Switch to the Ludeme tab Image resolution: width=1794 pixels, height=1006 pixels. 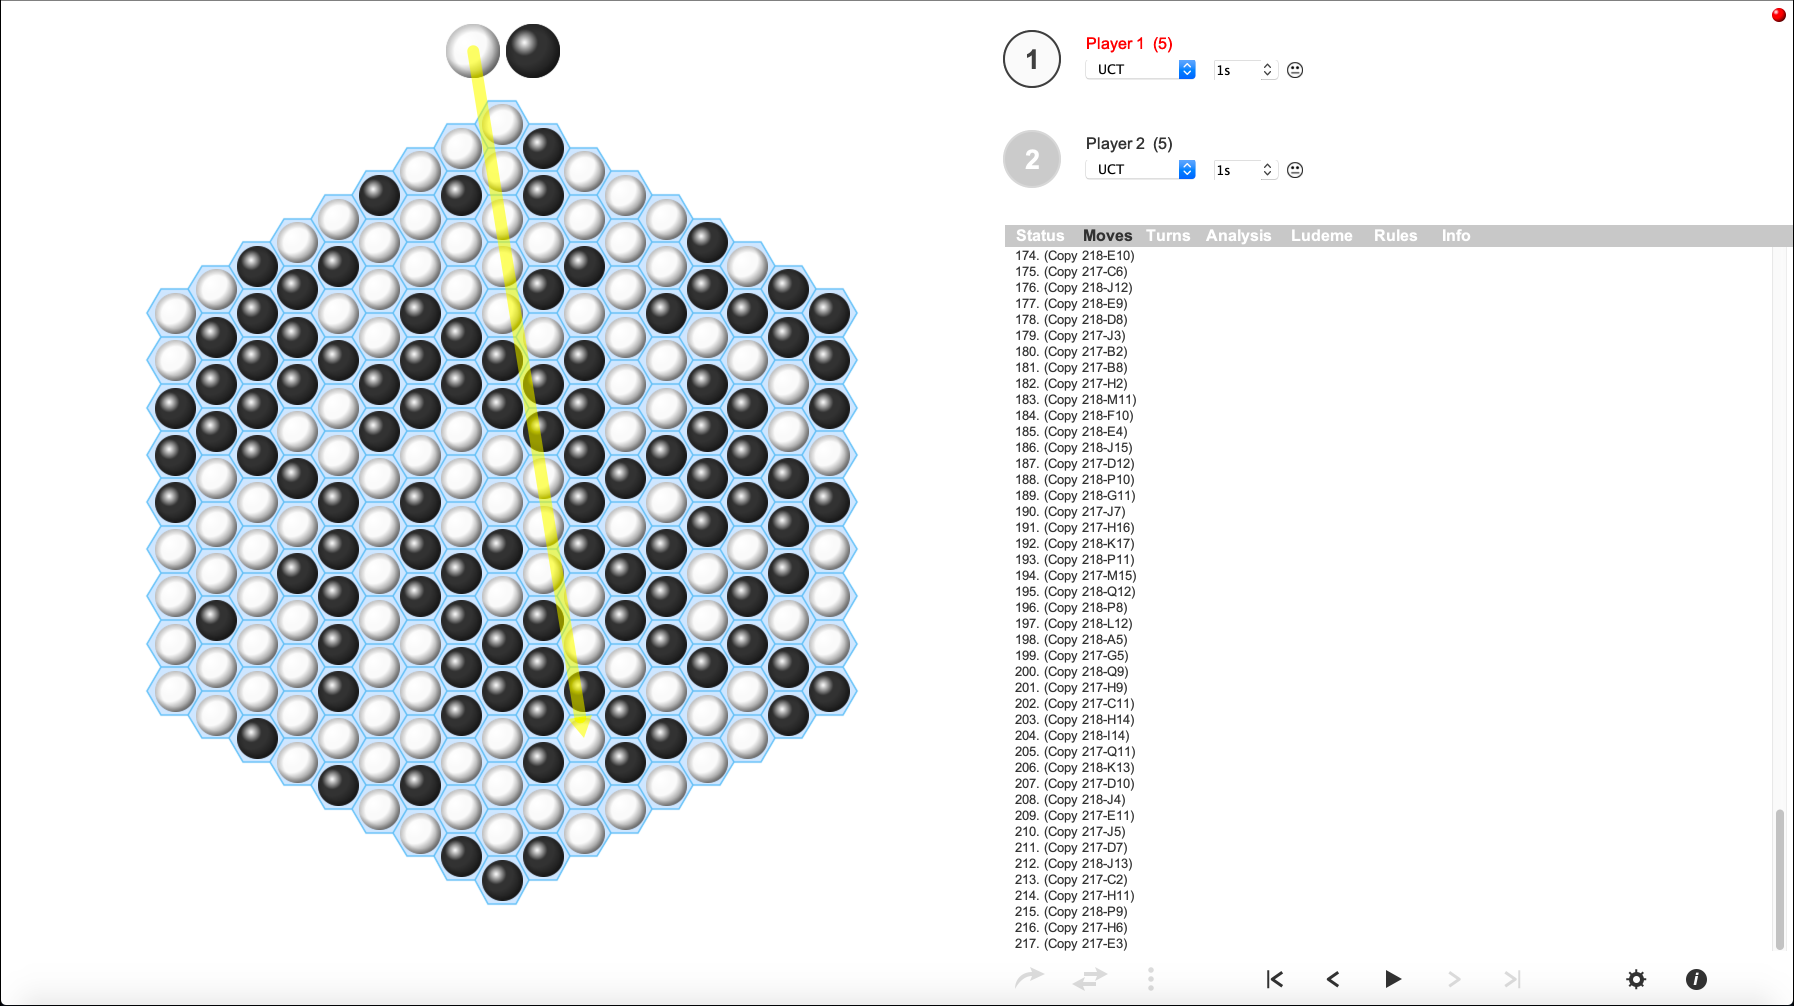coord(1321,236)
